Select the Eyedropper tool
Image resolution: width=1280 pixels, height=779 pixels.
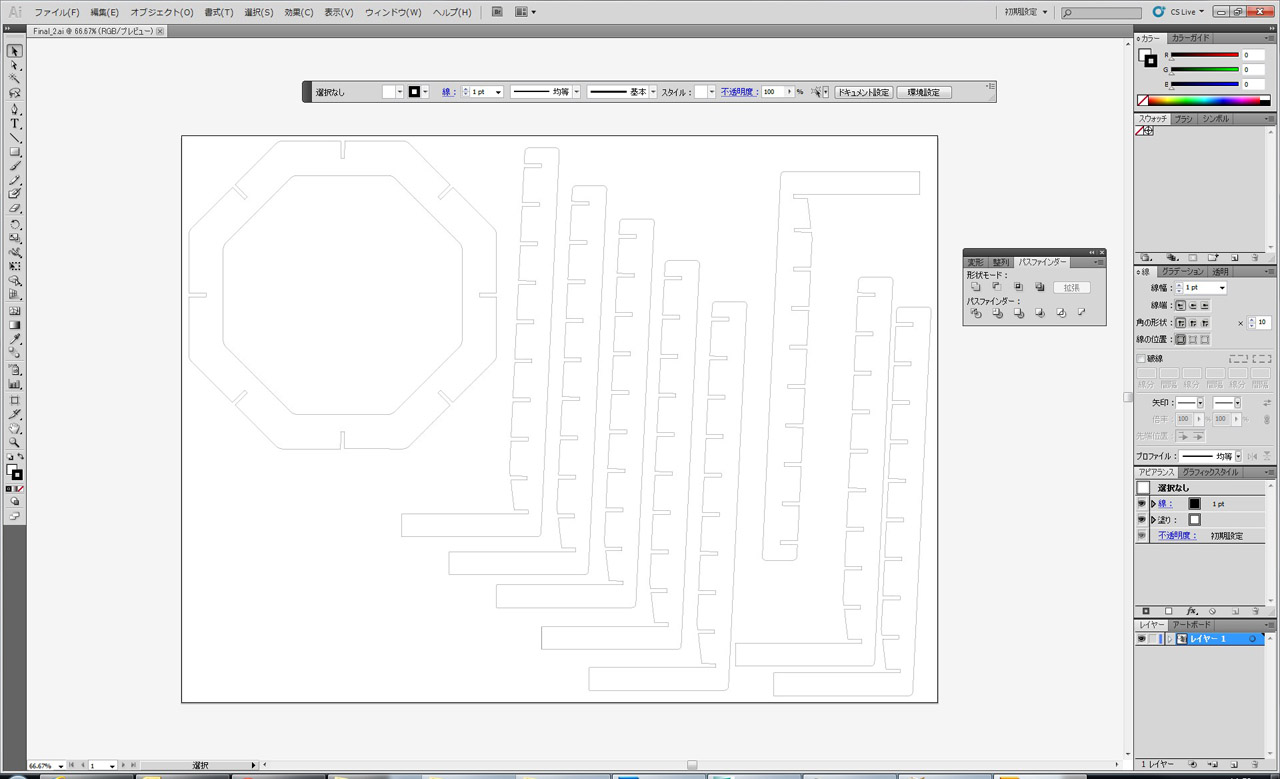(x=15, y=340)
